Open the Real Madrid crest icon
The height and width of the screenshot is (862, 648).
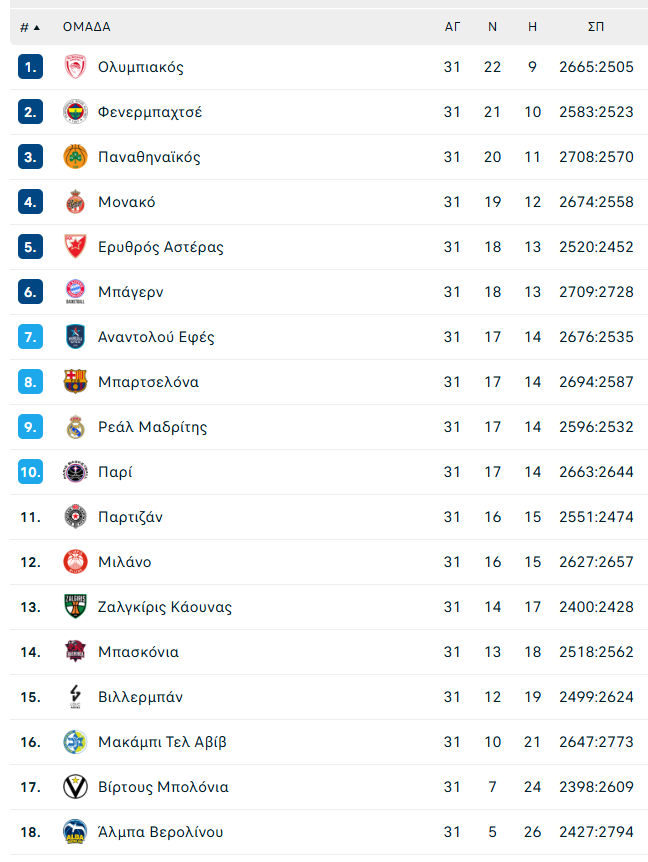75,427
